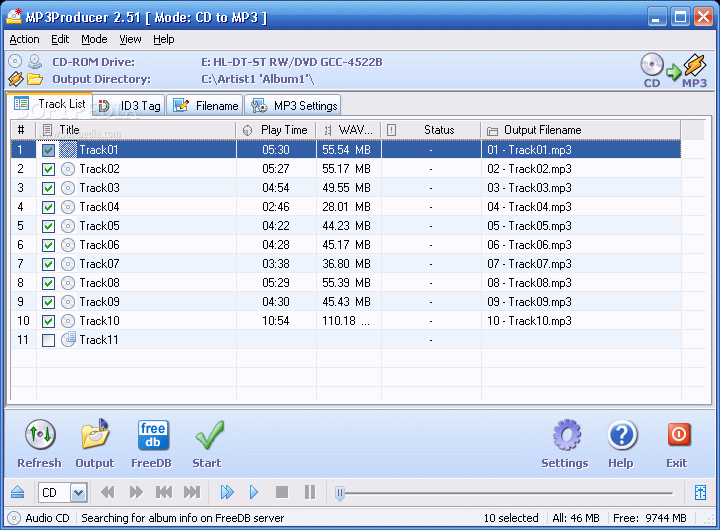Click the double-arrow play all button
This screenshot has height=530, width=720.
tap(227, 492)
